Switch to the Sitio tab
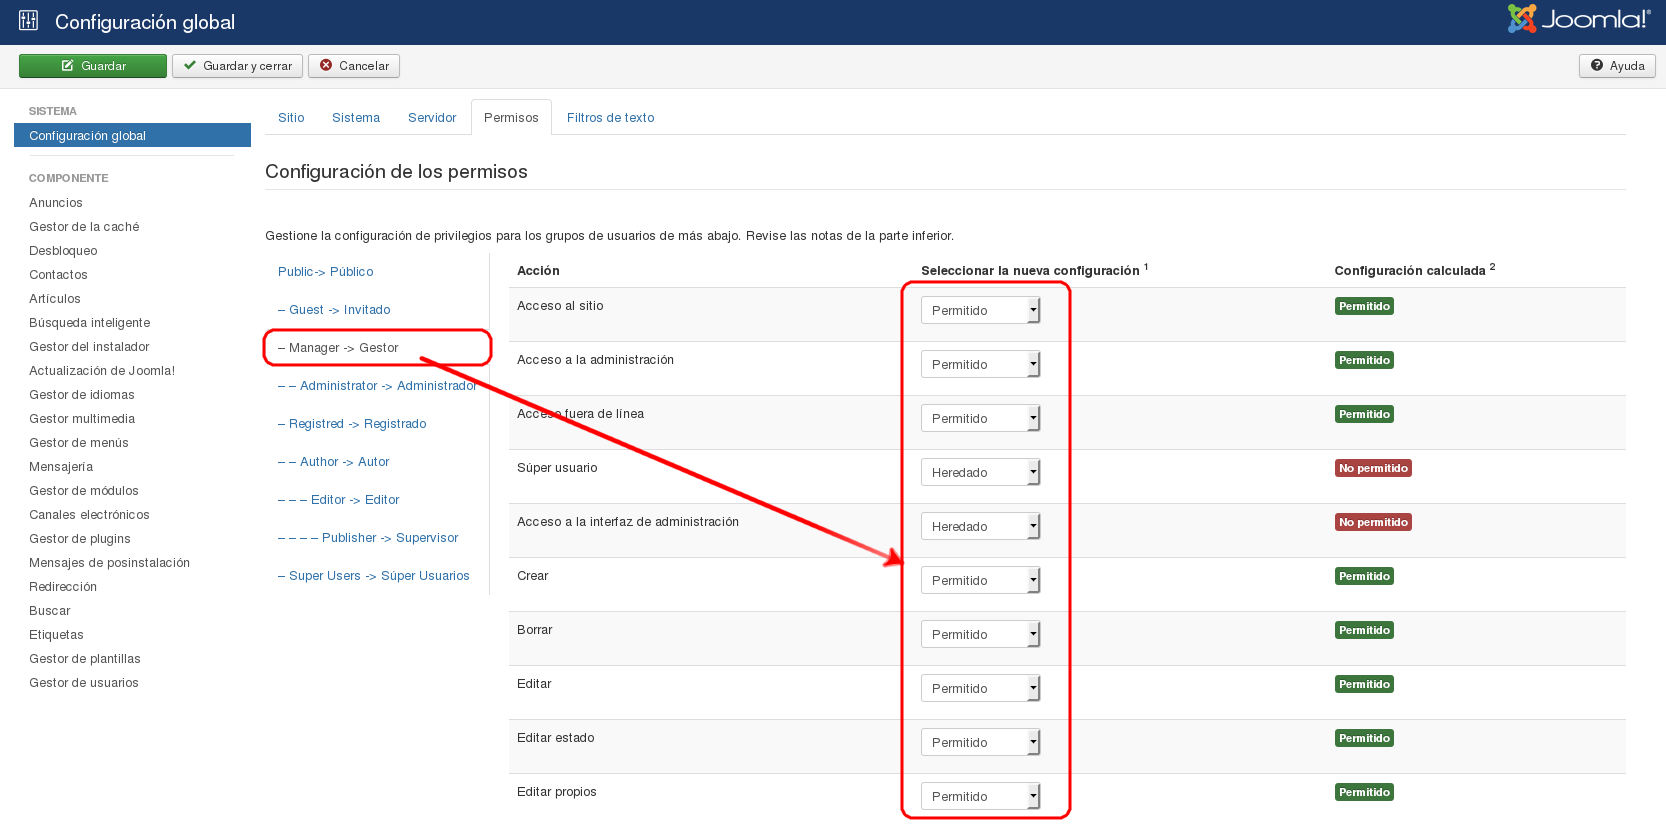The width and height of the screenshot is (1666, 828). tap(291, 118)
